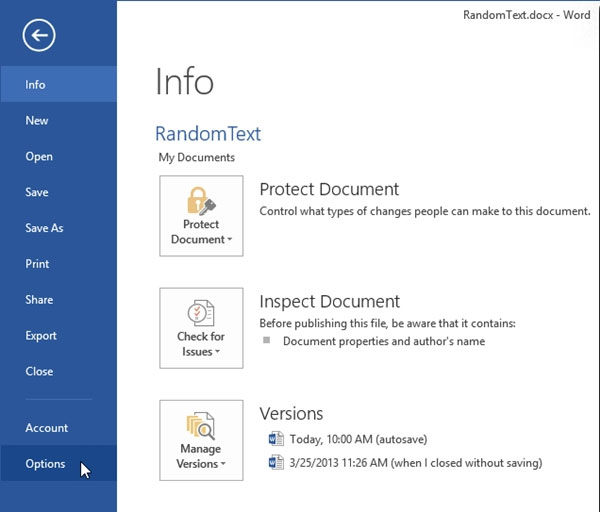The height and width of the screenshot is (512, 600).
Task: Select Info in the backstage menu
Action: (x=59, y=84)
